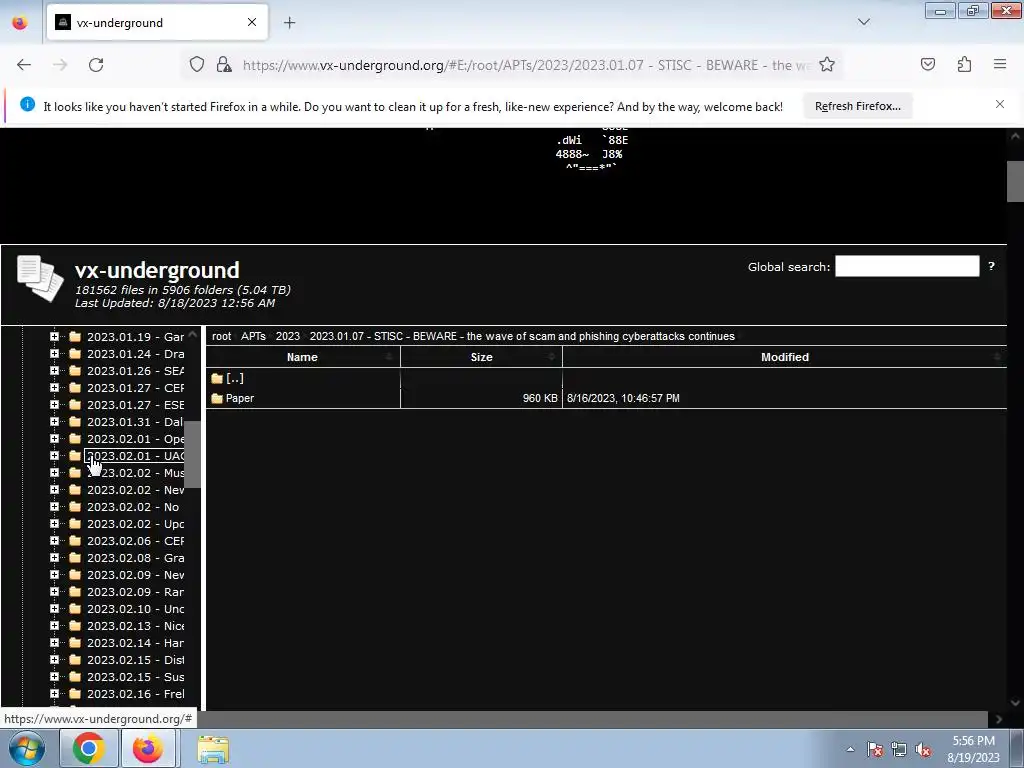The width and height of the screenshot is (1024, 768).
Task: Open the Paper folder in file list
Action: 240,398
